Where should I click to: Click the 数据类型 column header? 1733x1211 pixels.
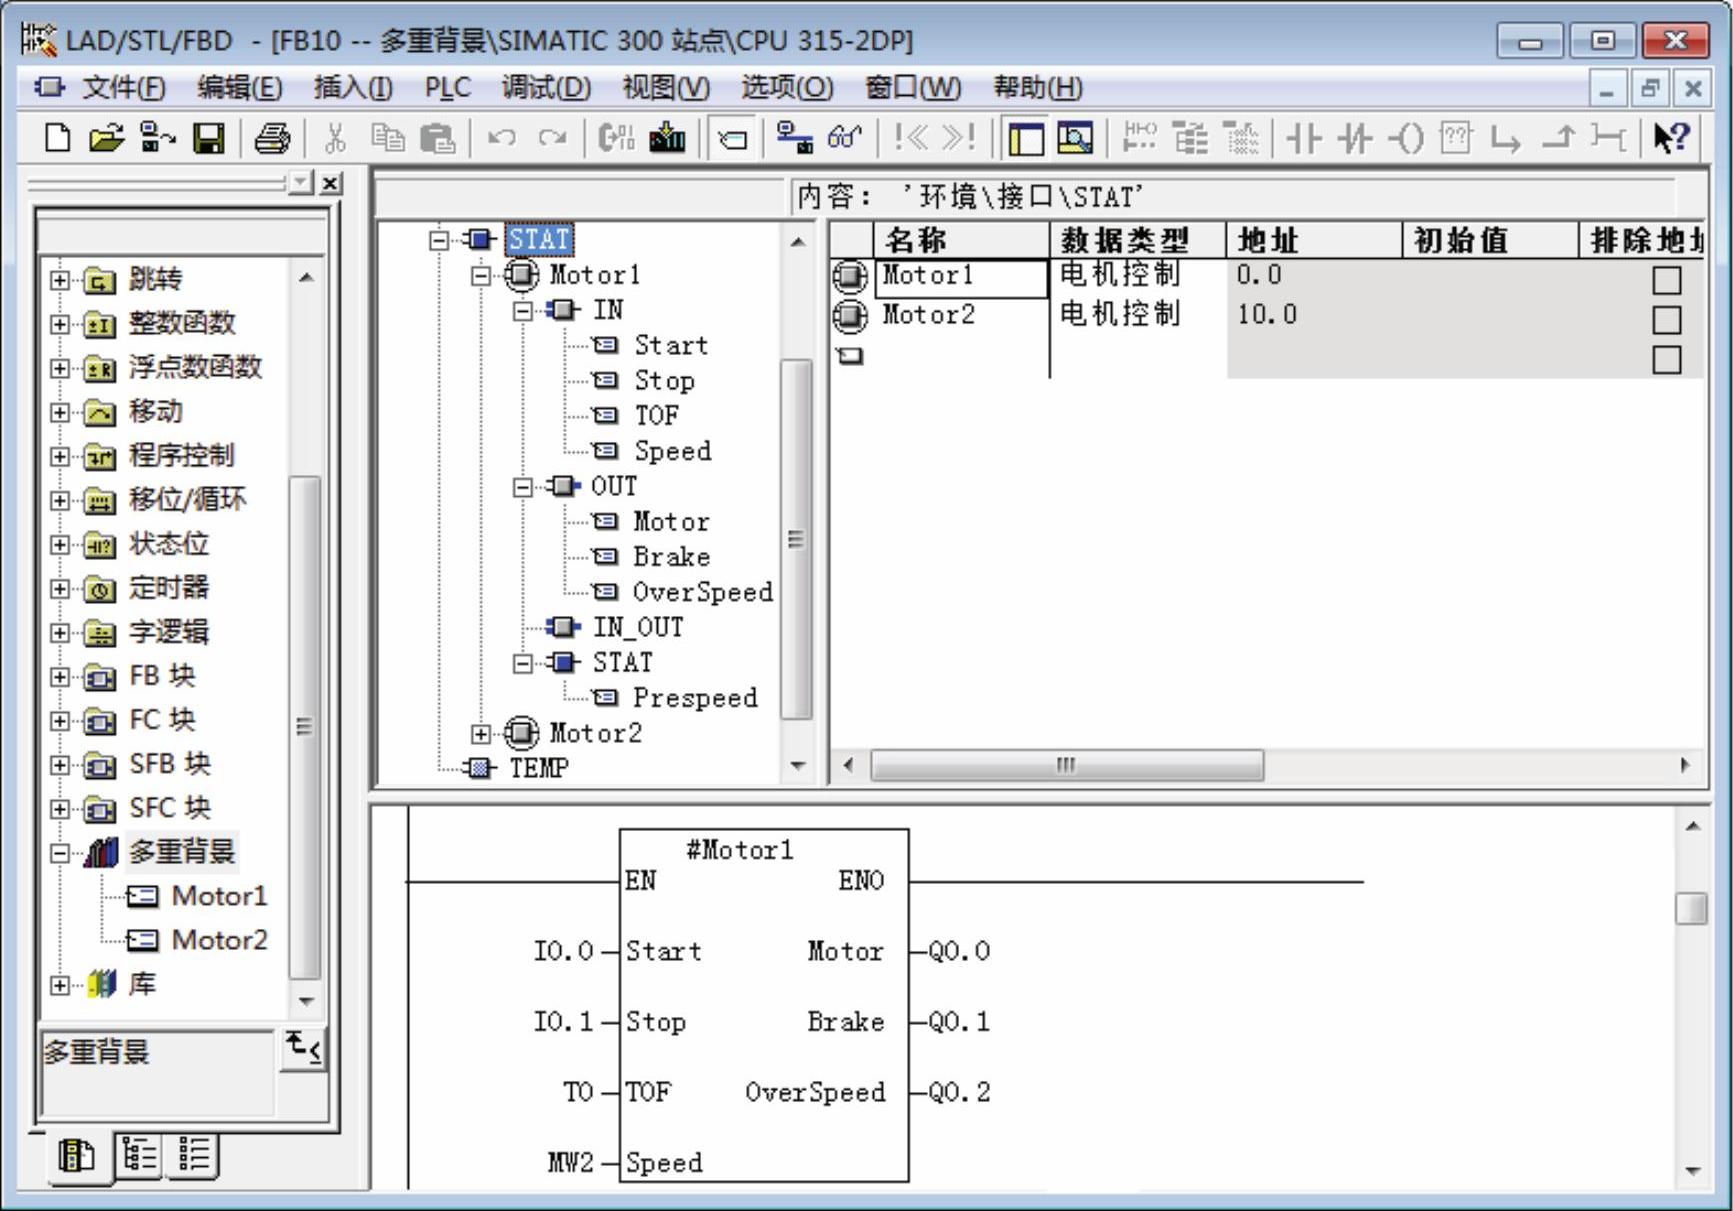1138,240
